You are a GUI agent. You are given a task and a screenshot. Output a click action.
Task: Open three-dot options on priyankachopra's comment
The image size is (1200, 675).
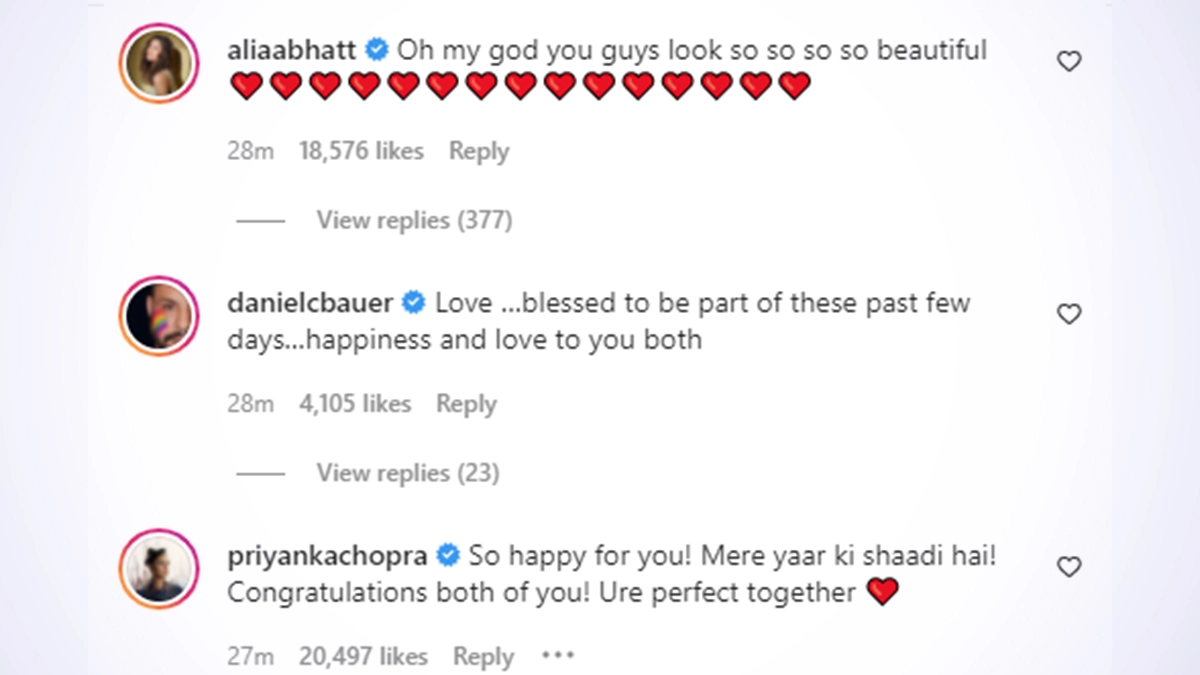pyautogui.click(x=558, y=657)
